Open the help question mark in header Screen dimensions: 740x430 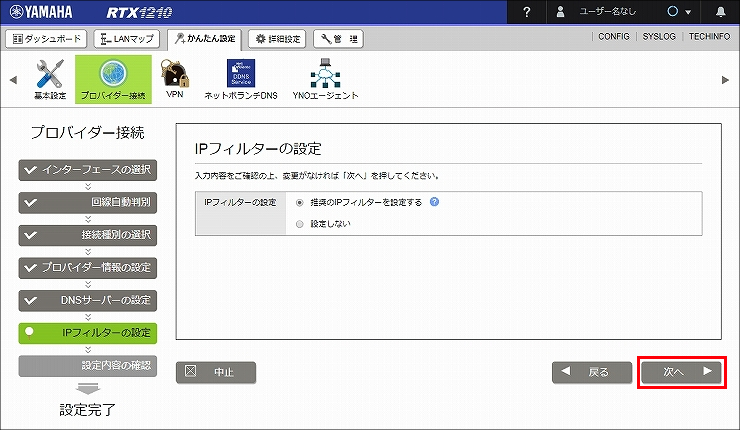[x=527, y=12]
